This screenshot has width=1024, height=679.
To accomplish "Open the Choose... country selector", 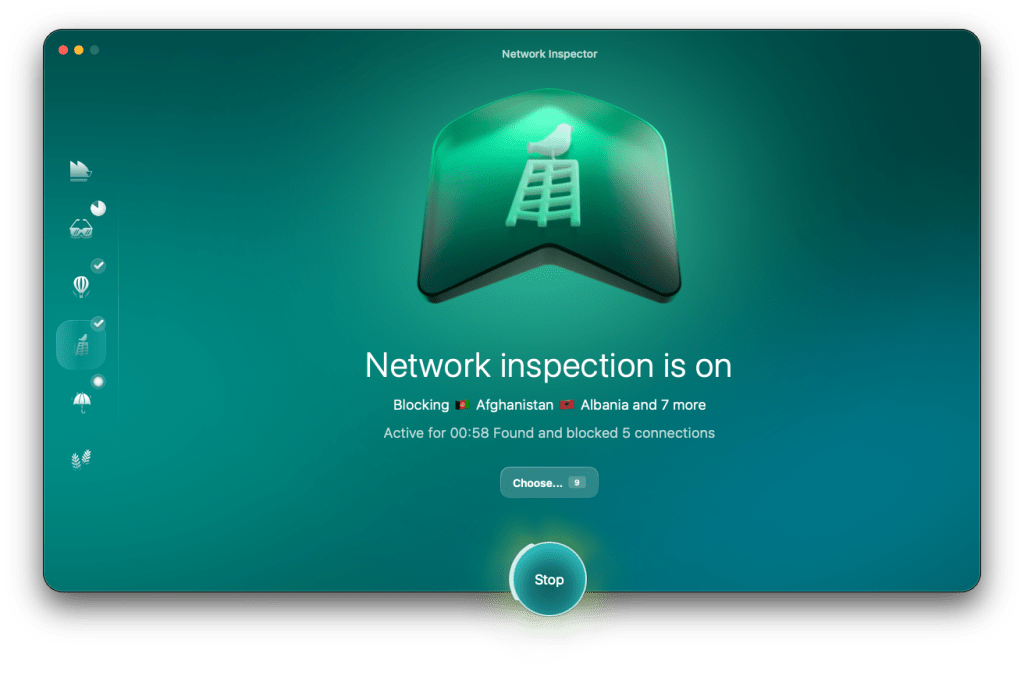I will point(538,483).
